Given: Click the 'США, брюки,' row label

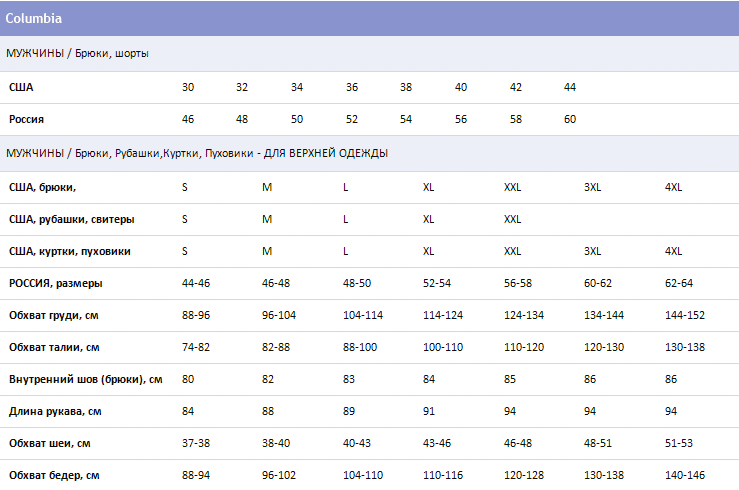Looking at the screenshot, I should coord(42,188).
